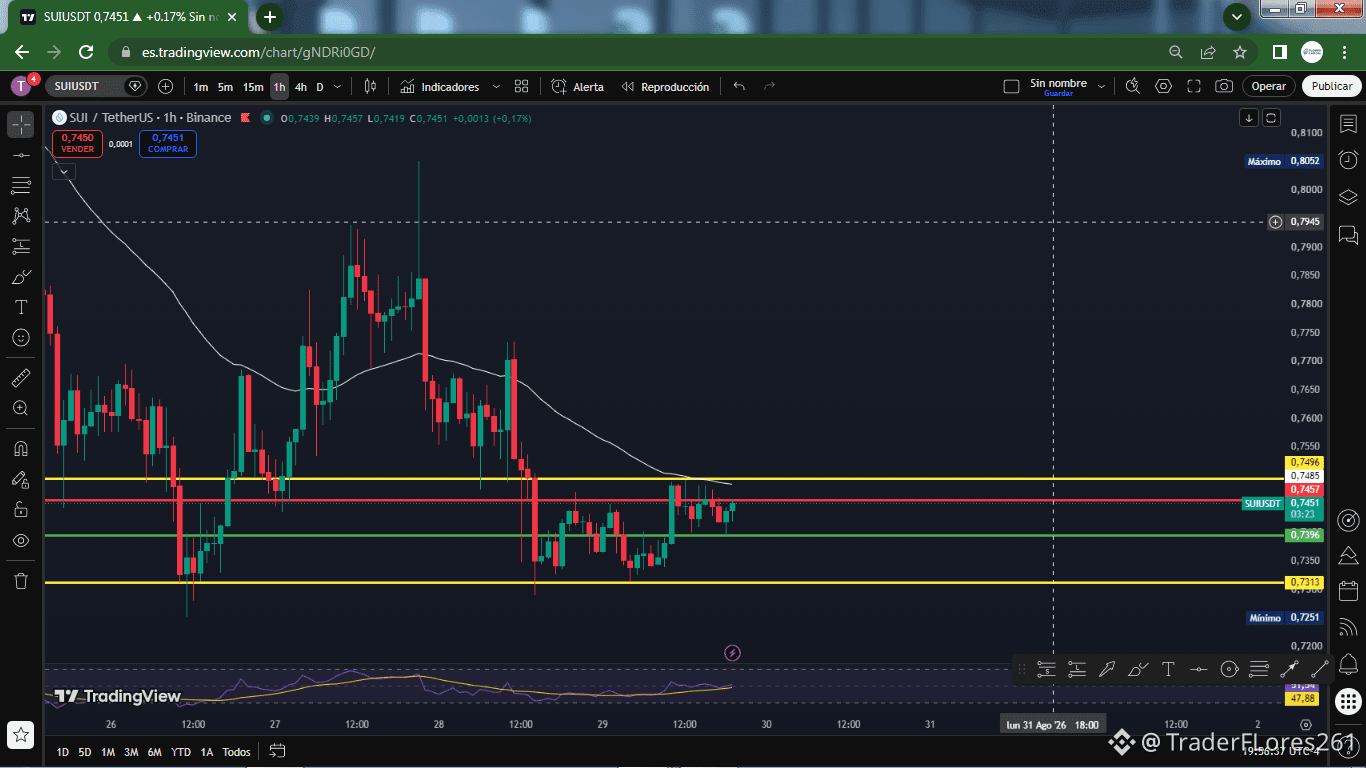
Task: Select the ruler measure tool
Action: click(x=21, y=378)
